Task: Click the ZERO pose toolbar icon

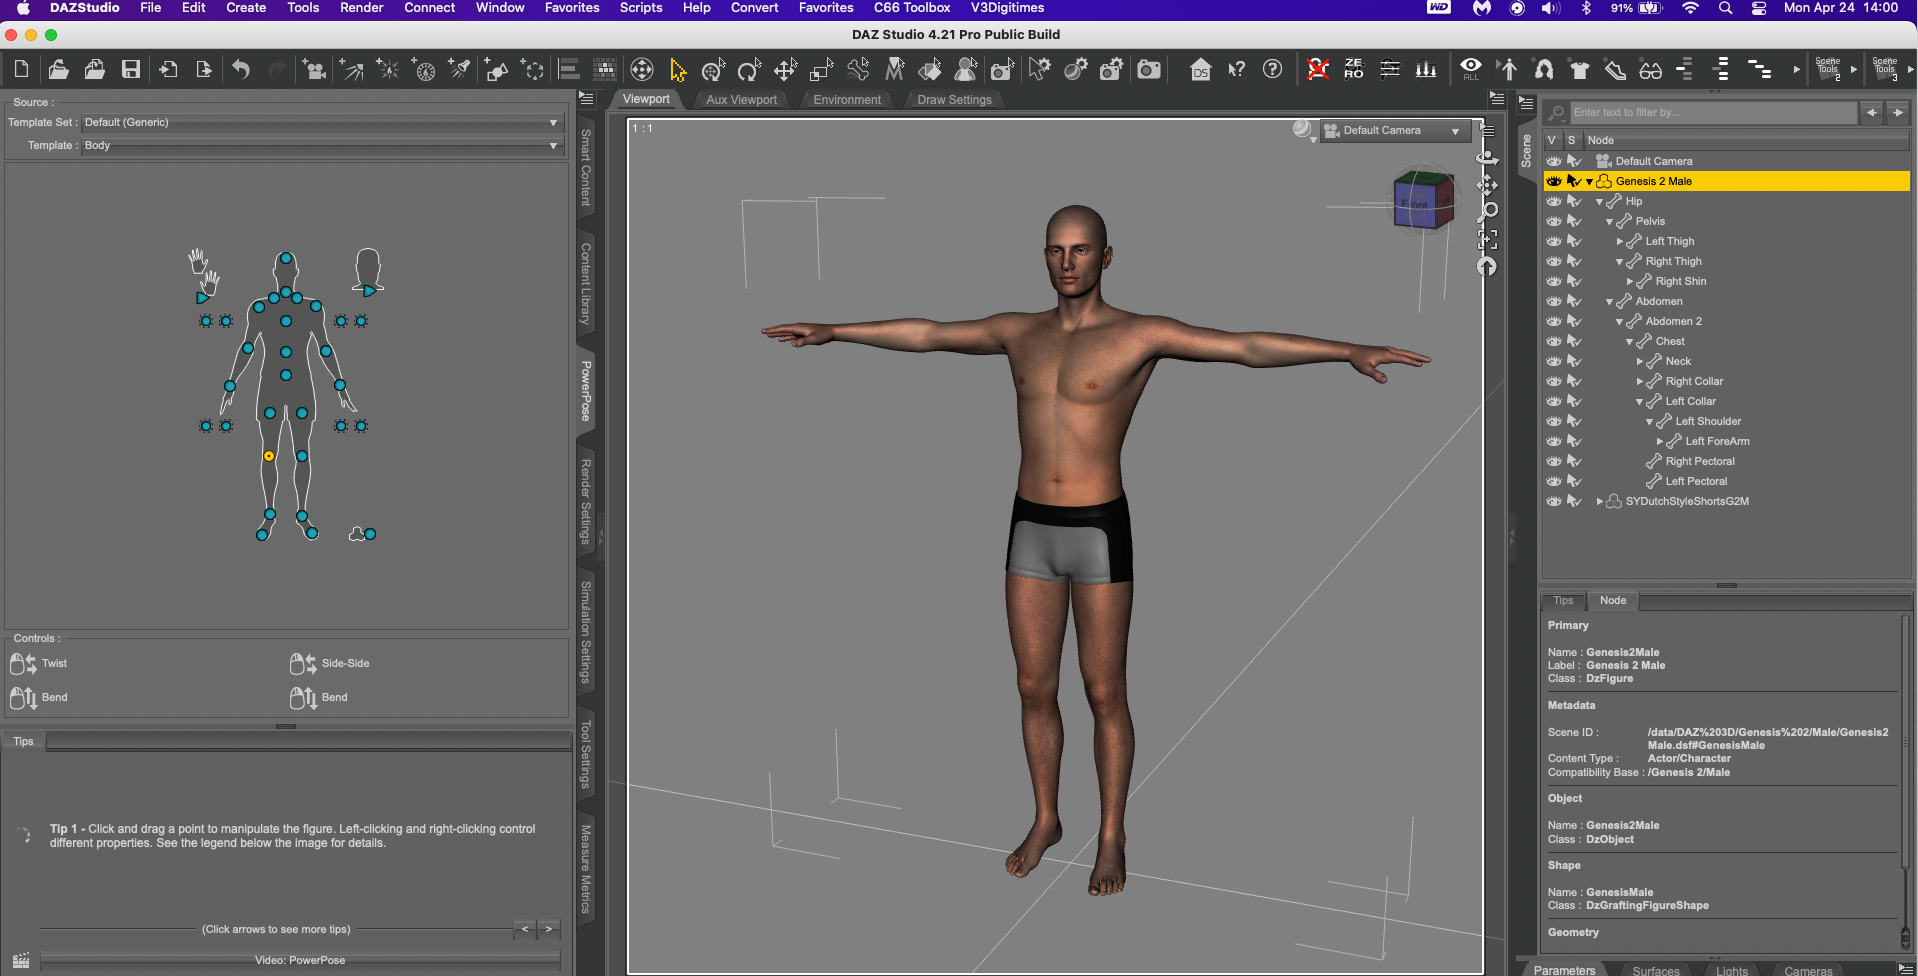Action: (1354, 69)
